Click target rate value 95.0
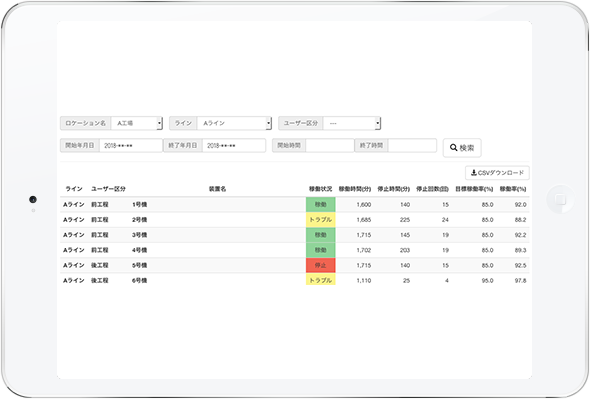The image size is (590, 399). point(488,280)
